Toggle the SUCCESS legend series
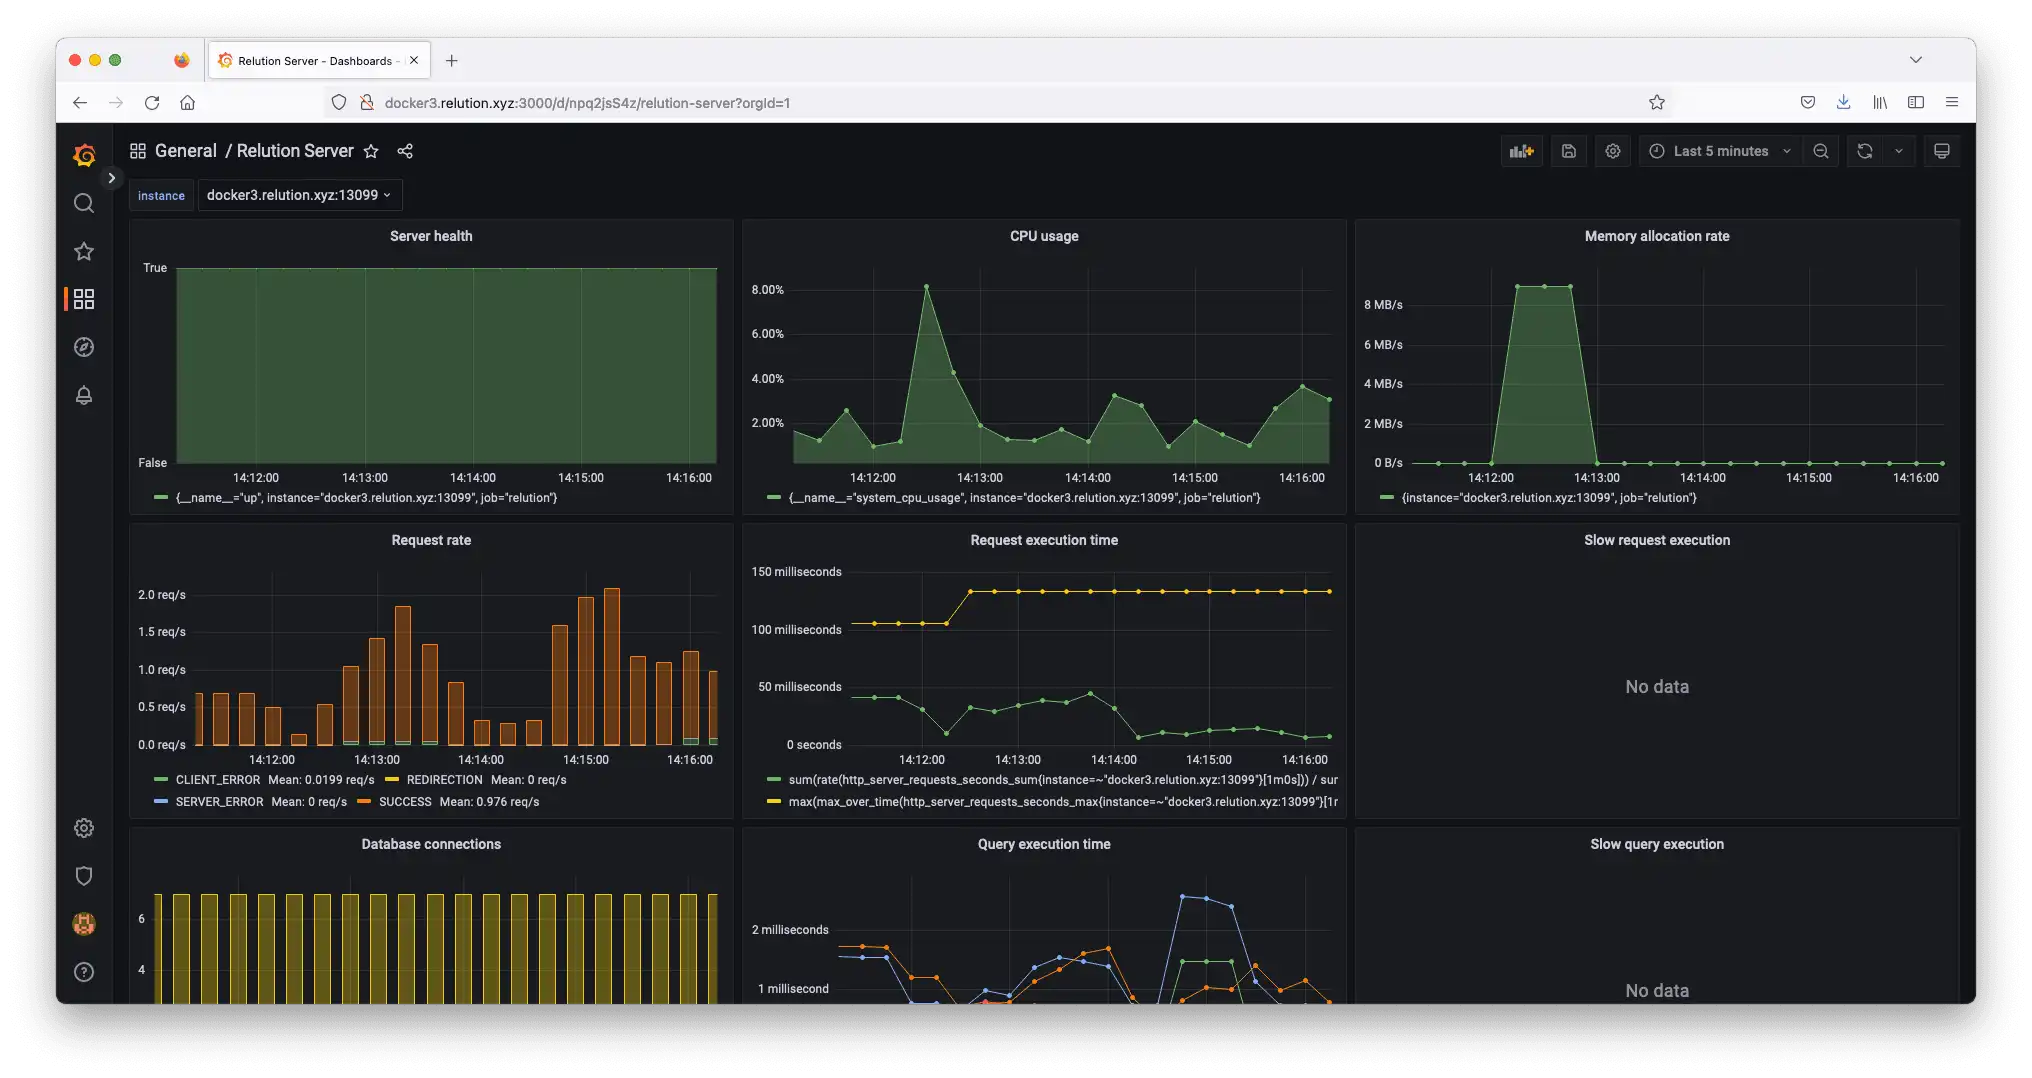The width and height of the screenshot is (2032, 1078). pyautogui.click(x=405, y=802)
